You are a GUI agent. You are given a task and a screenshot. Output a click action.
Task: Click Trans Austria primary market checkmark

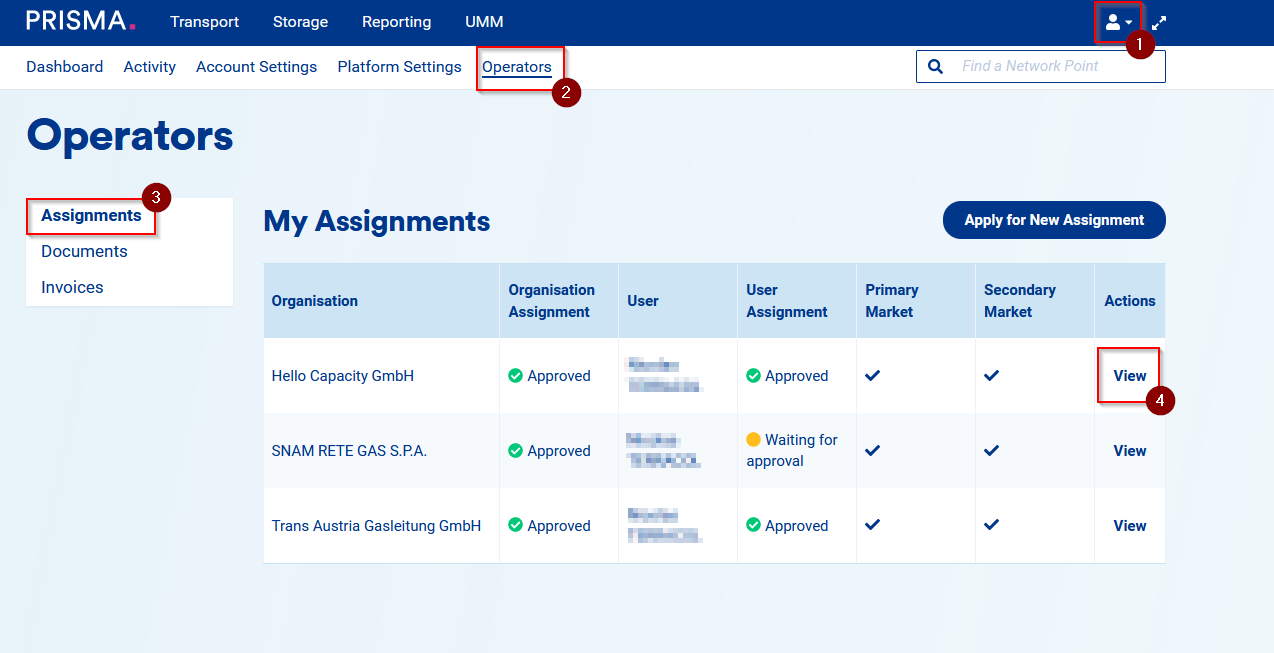click(x=872, y=525)
